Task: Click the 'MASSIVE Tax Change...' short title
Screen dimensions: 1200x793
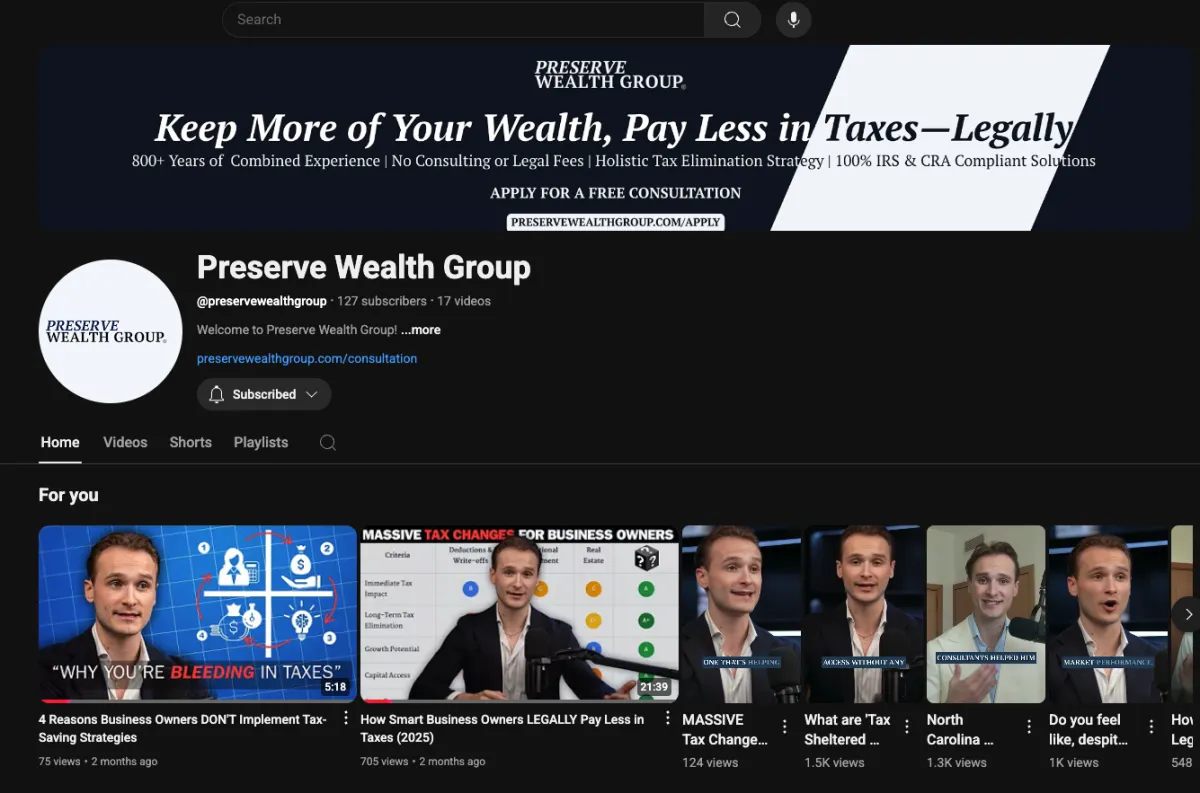Action: (725, 729)
